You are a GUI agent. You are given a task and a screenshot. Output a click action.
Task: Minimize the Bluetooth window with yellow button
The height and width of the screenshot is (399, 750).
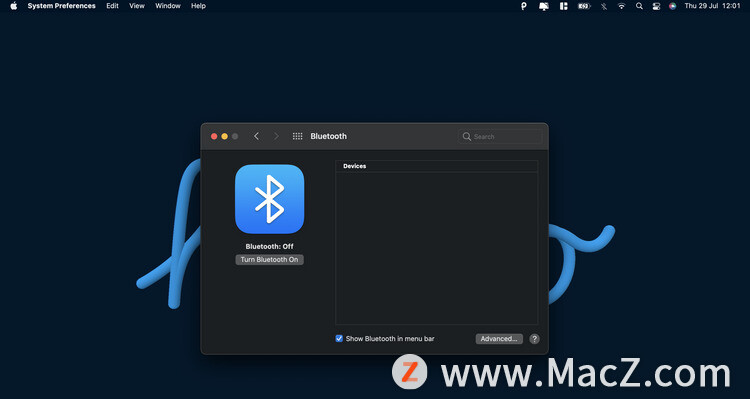coord(224,136)
